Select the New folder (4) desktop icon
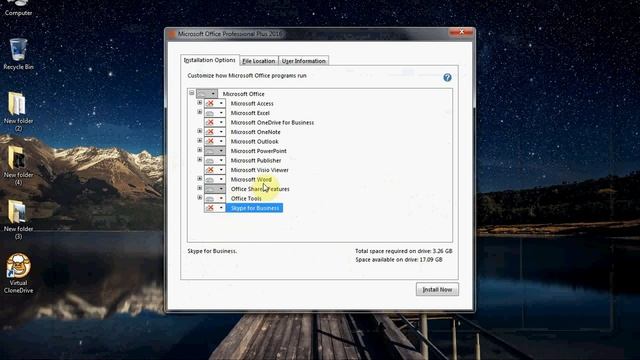 pos(18,165)
